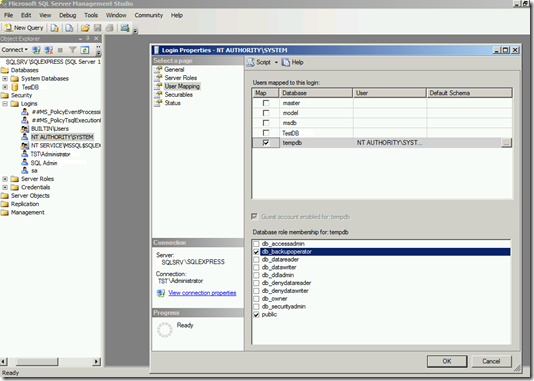The height and width of the screenshot is (381, 534).
Task: Click the db_denydatareader role checkbox
Action: [256, 283]
